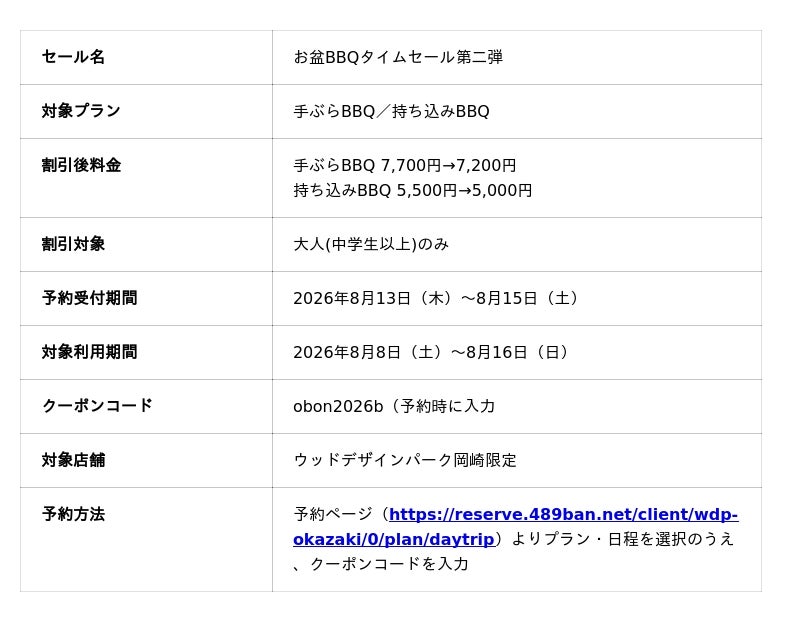Select the 対象店舗 row label
This screenshot has height=622, width=800.
(73, 460)
